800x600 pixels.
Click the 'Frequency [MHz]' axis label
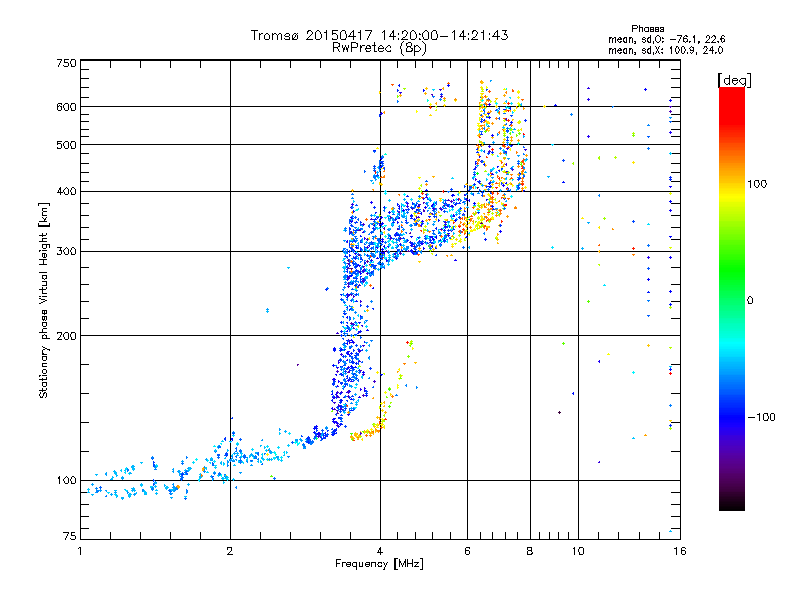point(379,564)
